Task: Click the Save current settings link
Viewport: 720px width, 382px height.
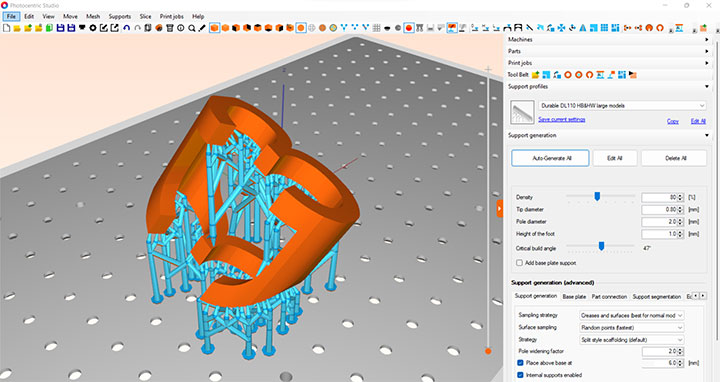Action: 562,120
